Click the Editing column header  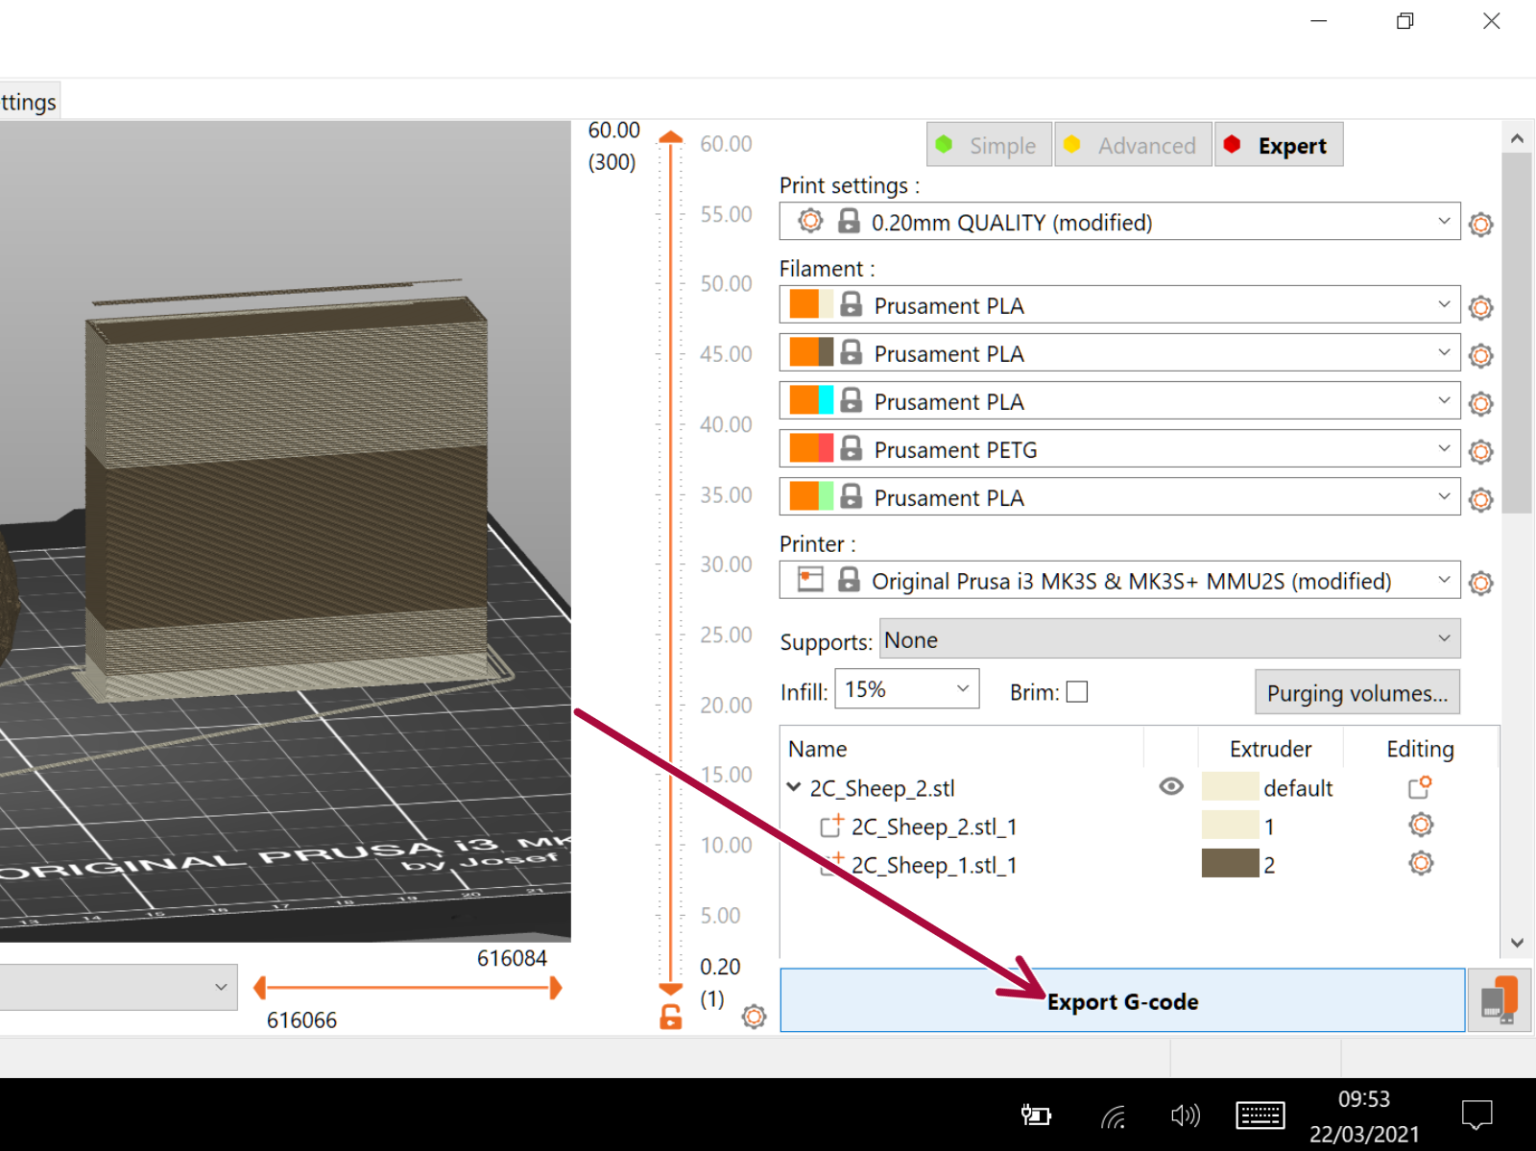tap(1420, 749)
